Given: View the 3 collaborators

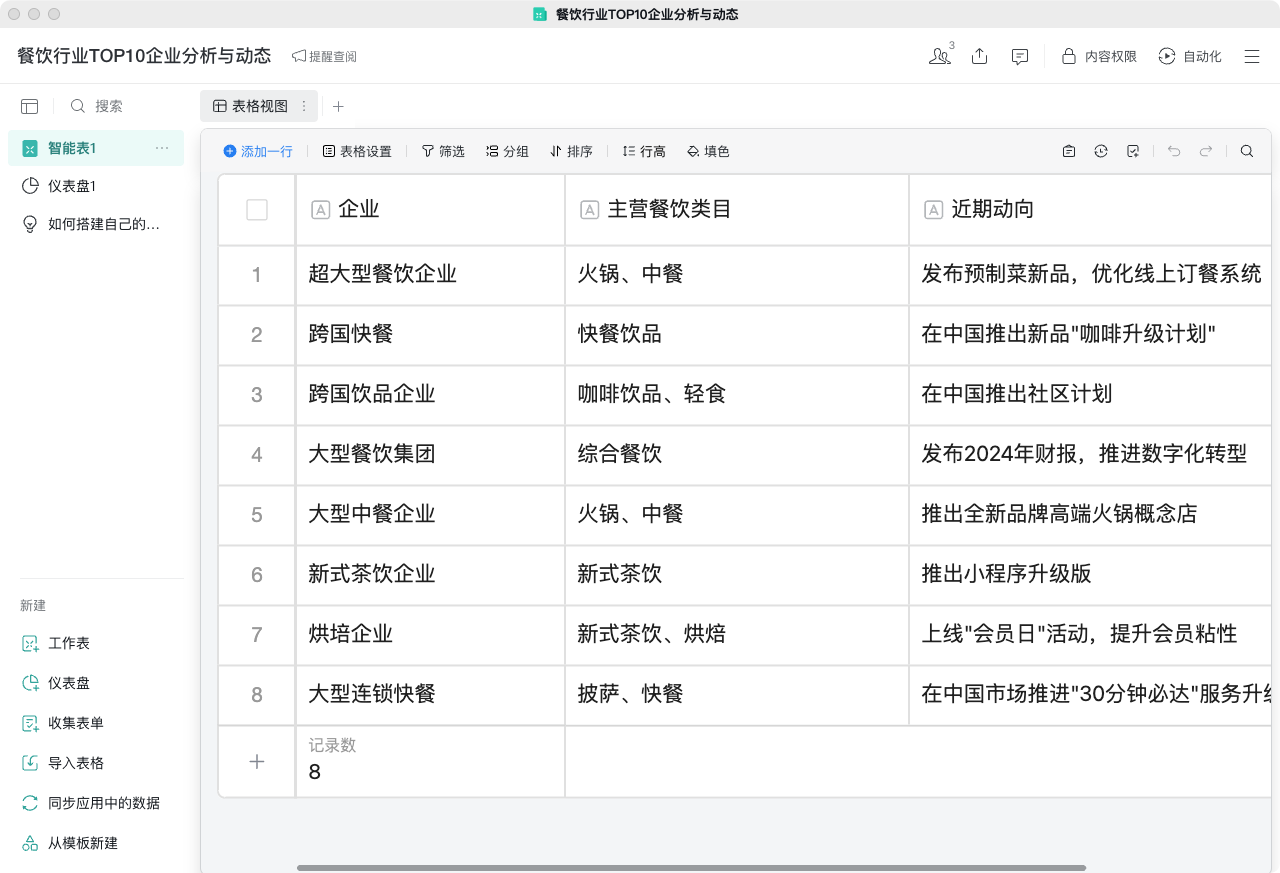Looking at the screenshot, I should pos(938,57).
